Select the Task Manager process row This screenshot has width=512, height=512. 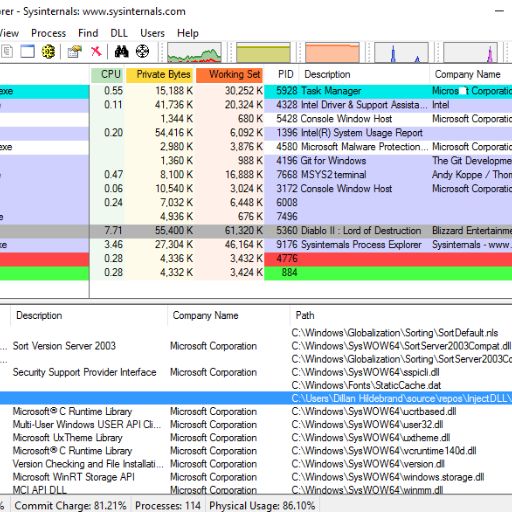[256, 91]
